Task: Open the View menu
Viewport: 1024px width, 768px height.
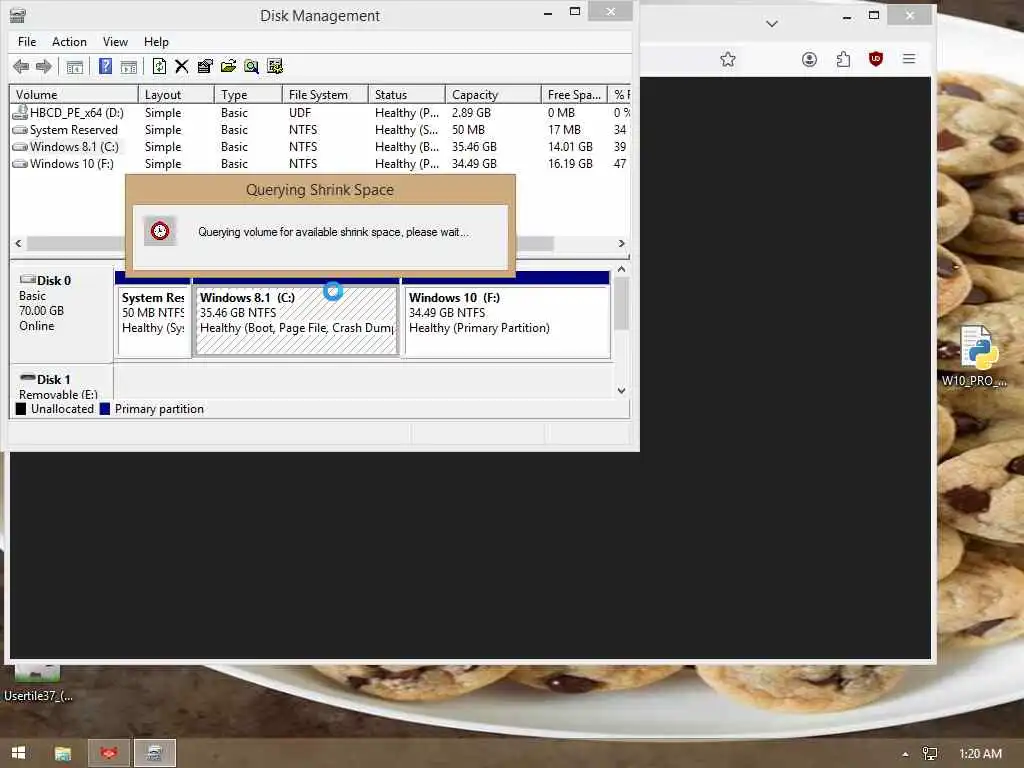Action: pos(115,42)
